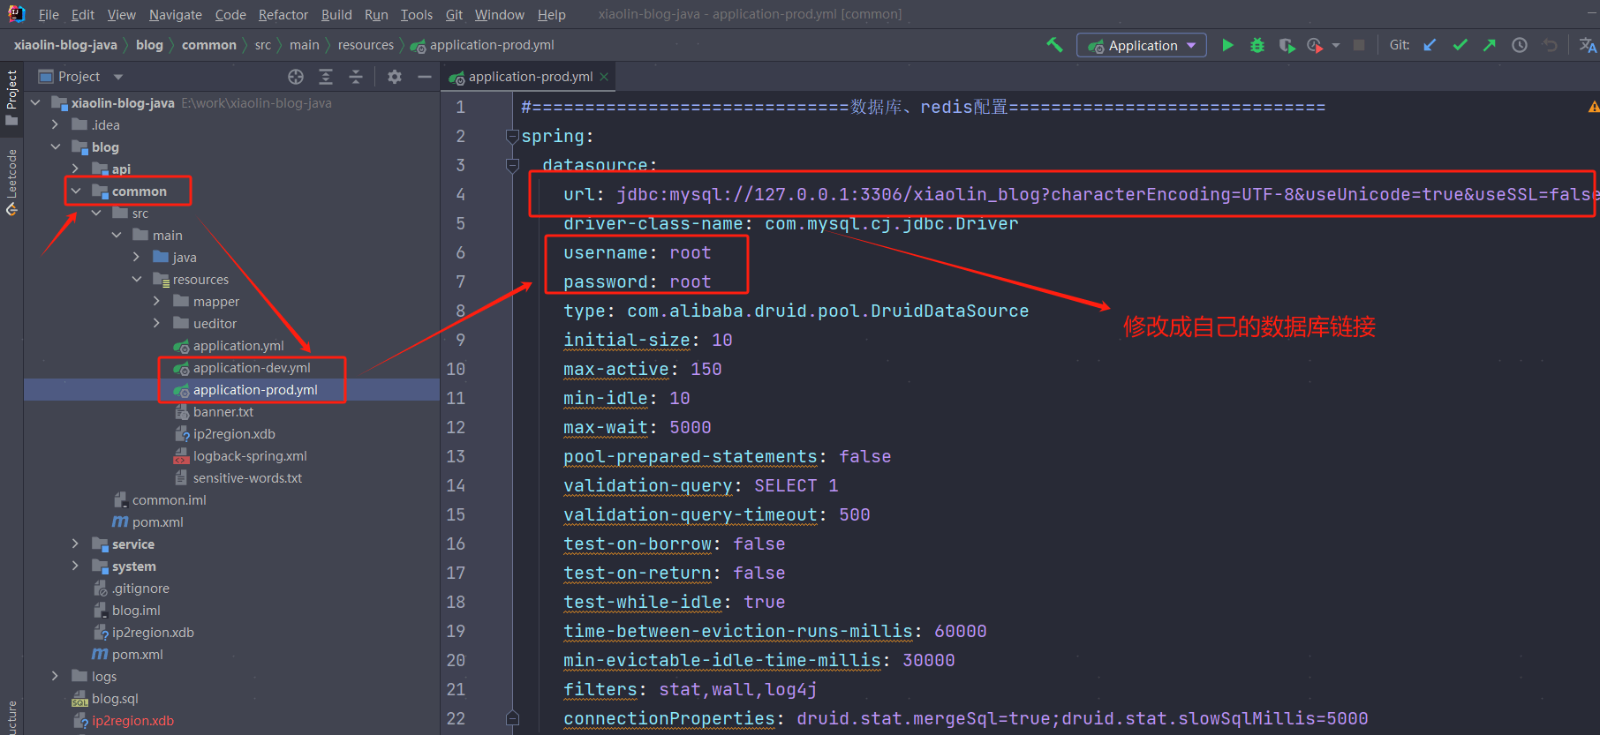Click the Rollback undo arrow icon
Screen dimensions: 1600x735
point(1550,45)
